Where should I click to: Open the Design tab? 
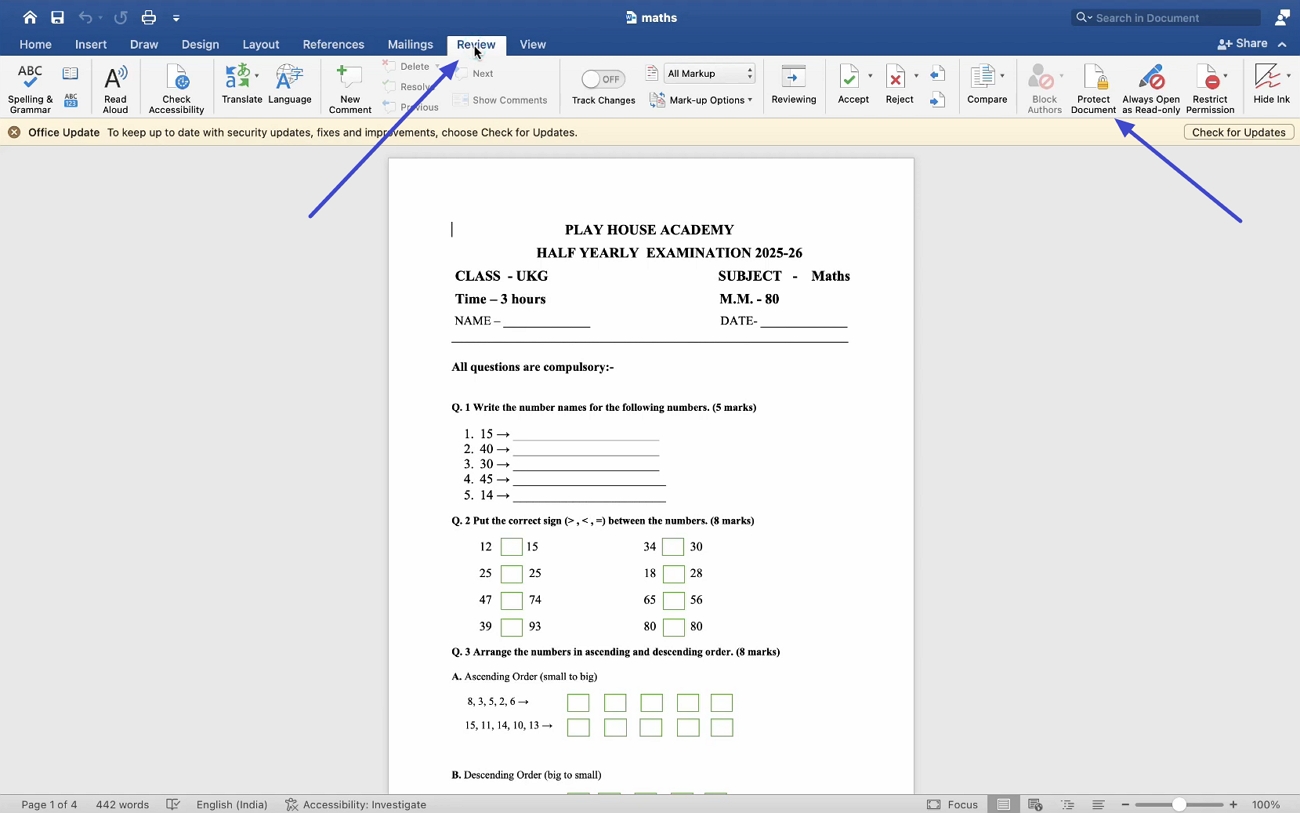200,44
